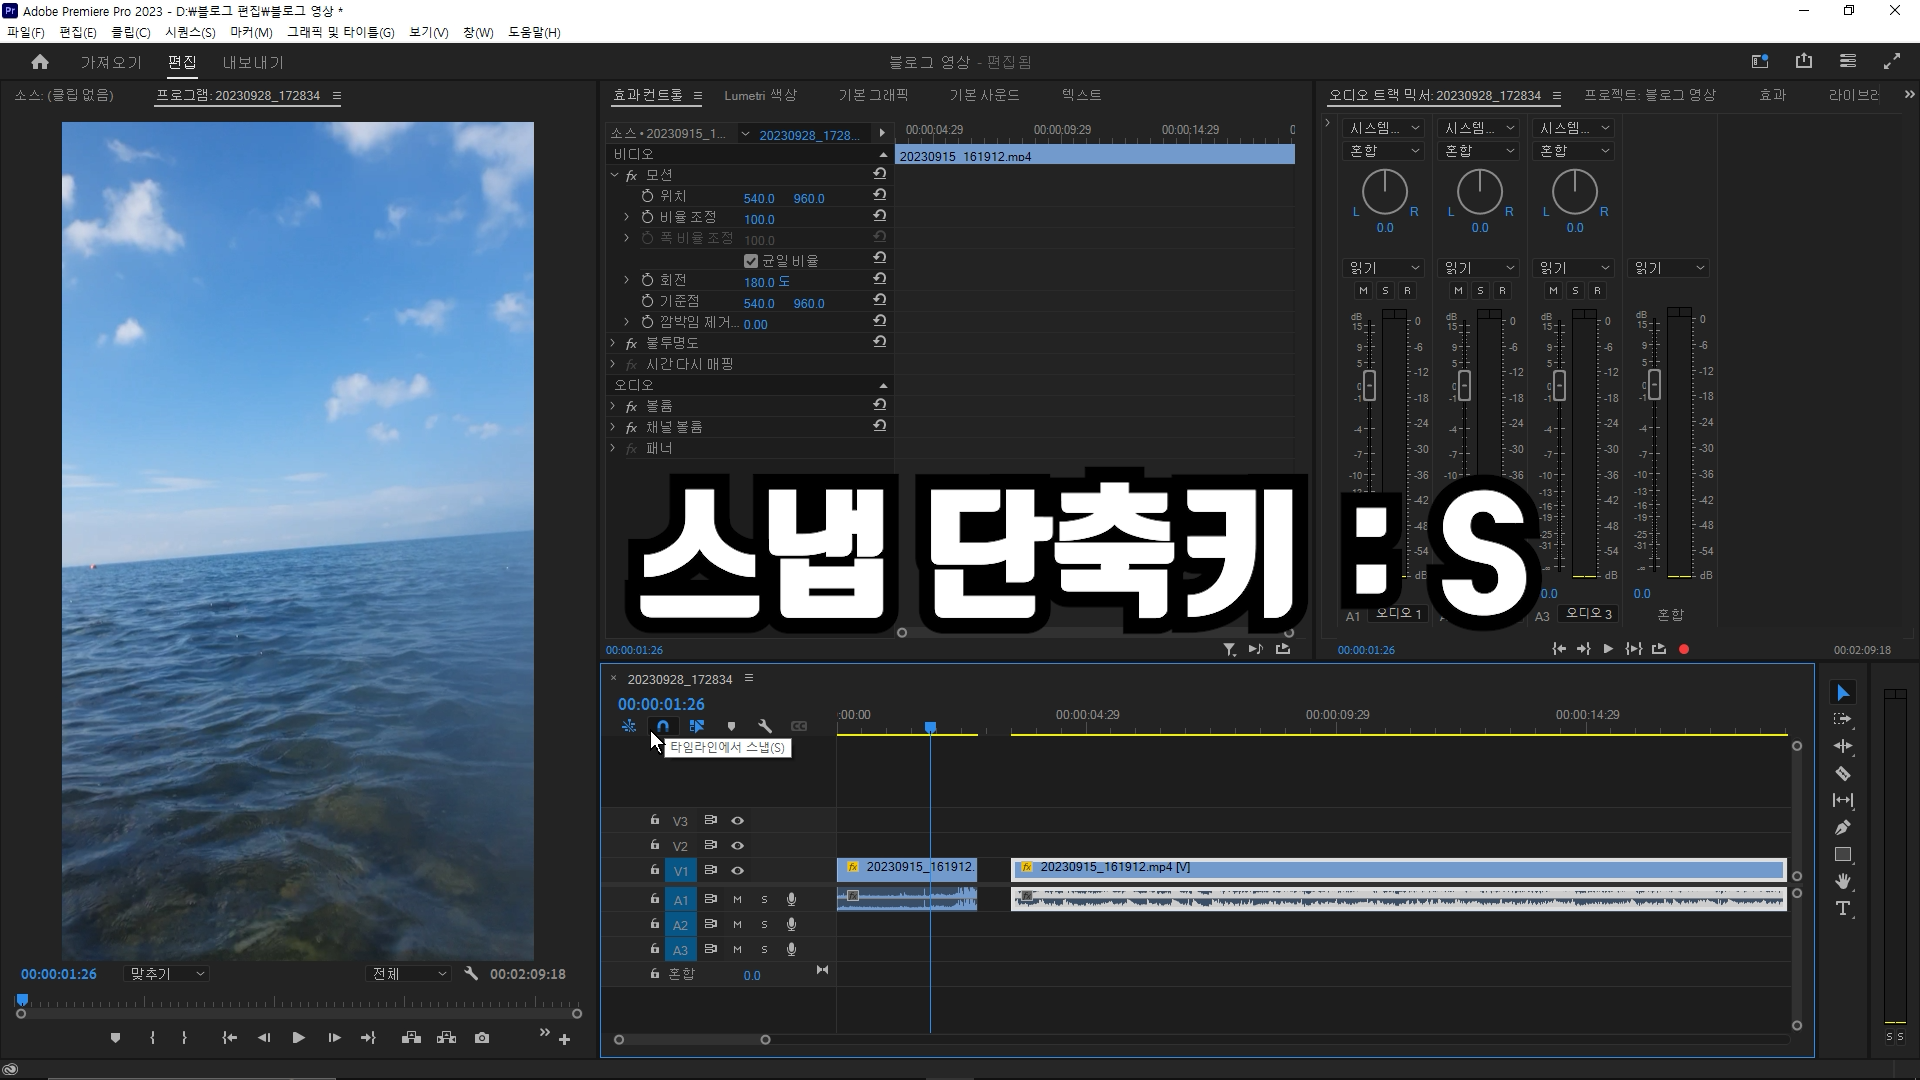Select the Razor tool
This screenshot has height=1080, width=1920.
(1844, 773)
